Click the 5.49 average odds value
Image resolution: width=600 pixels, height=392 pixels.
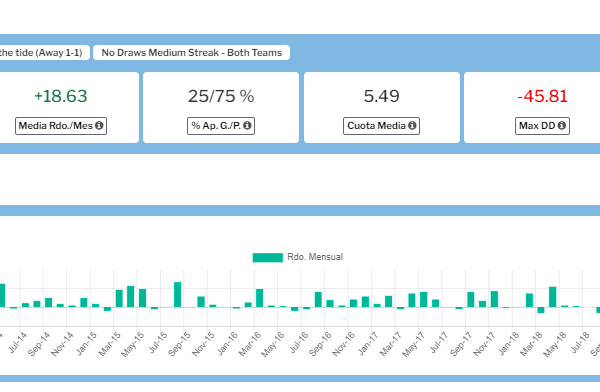[x=382, y=96]
